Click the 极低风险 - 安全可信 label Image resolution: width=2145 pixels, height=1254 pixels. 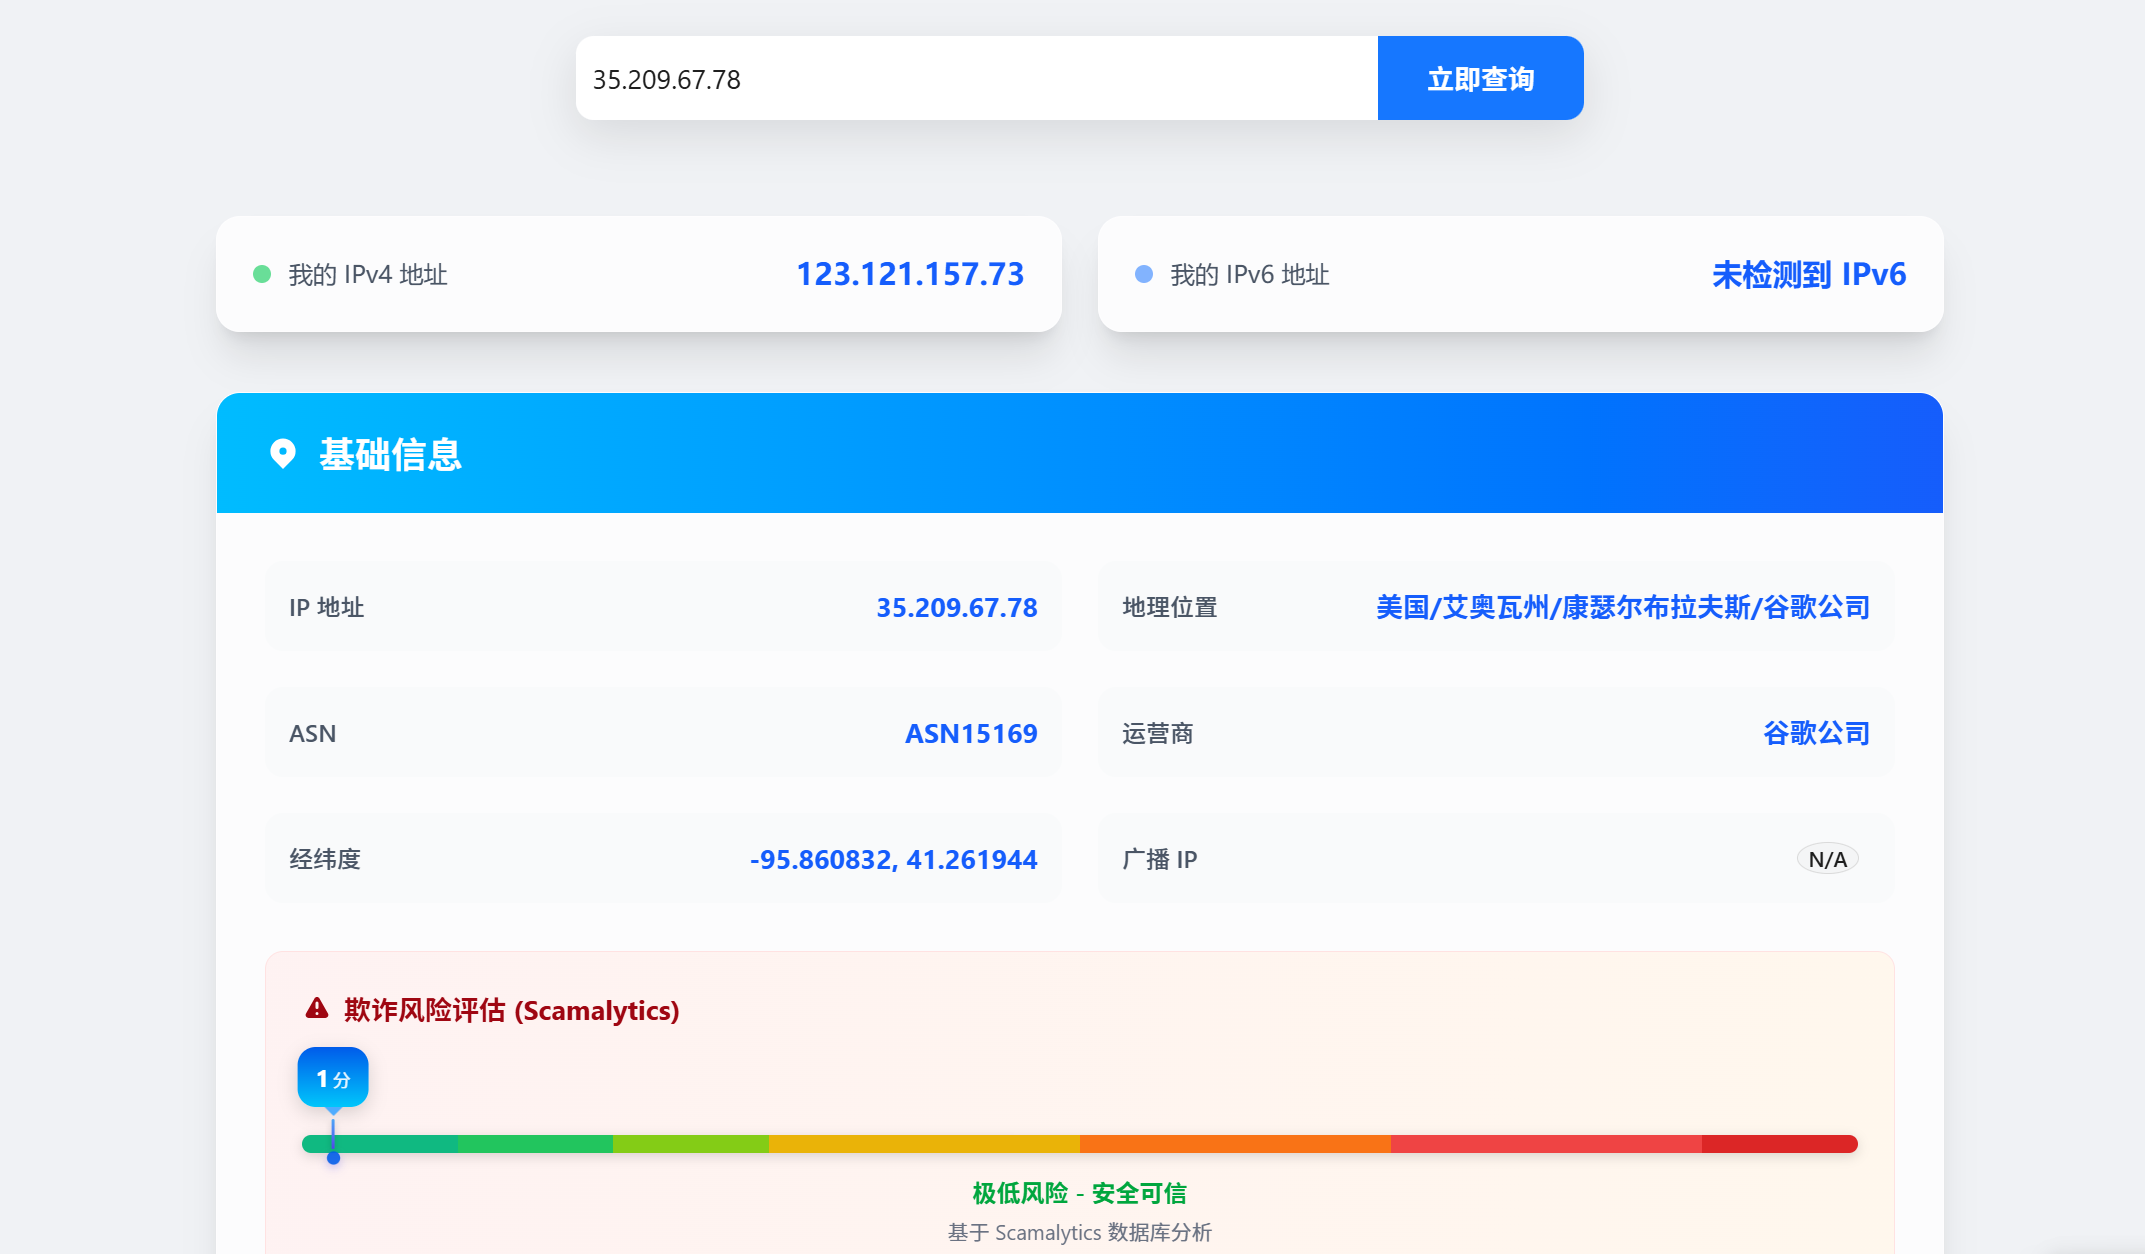pos(1079,1193)
